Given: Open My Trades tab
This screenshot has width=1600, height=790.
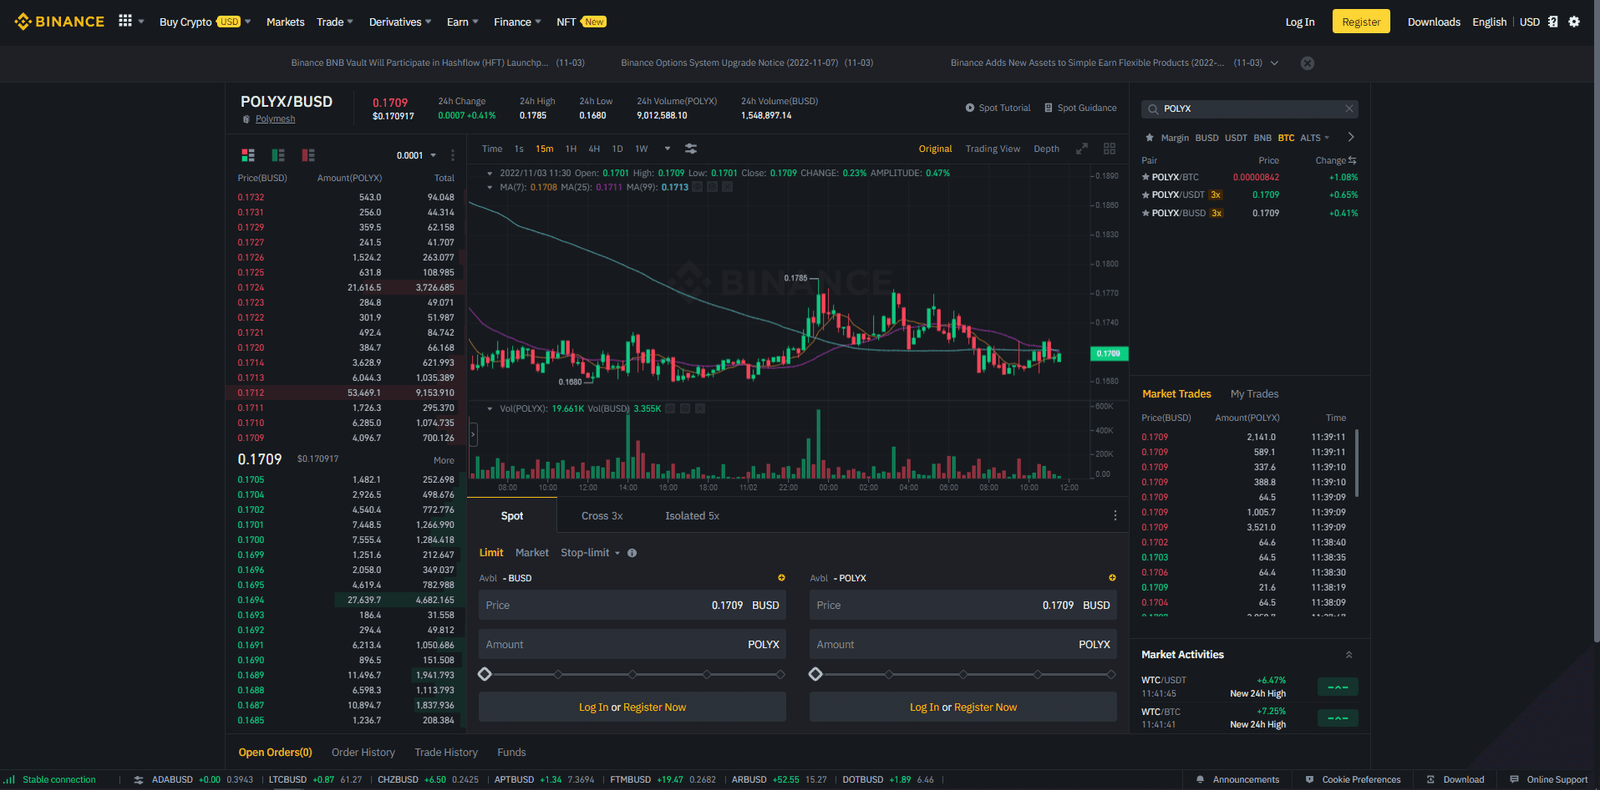Looking at the screenshot, I should 1254,394.
